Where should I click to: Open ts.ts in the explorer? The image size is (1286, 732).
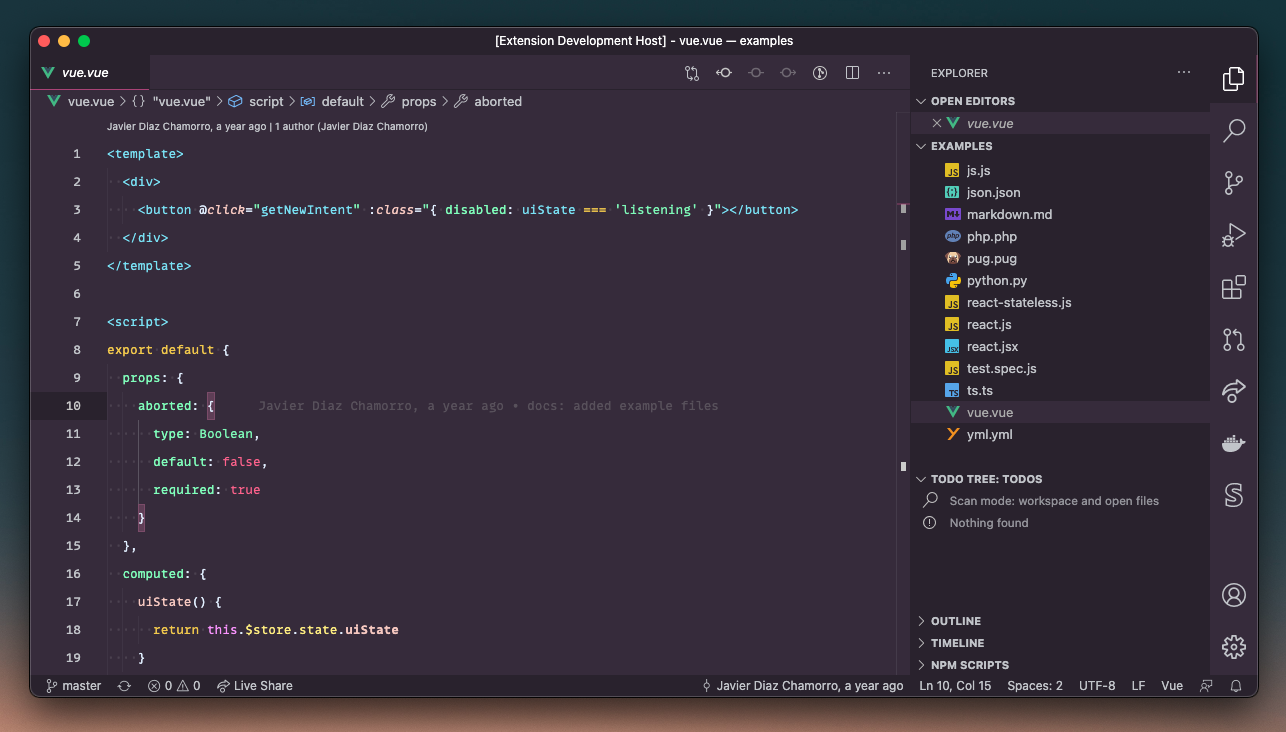tap(1060, 391)
